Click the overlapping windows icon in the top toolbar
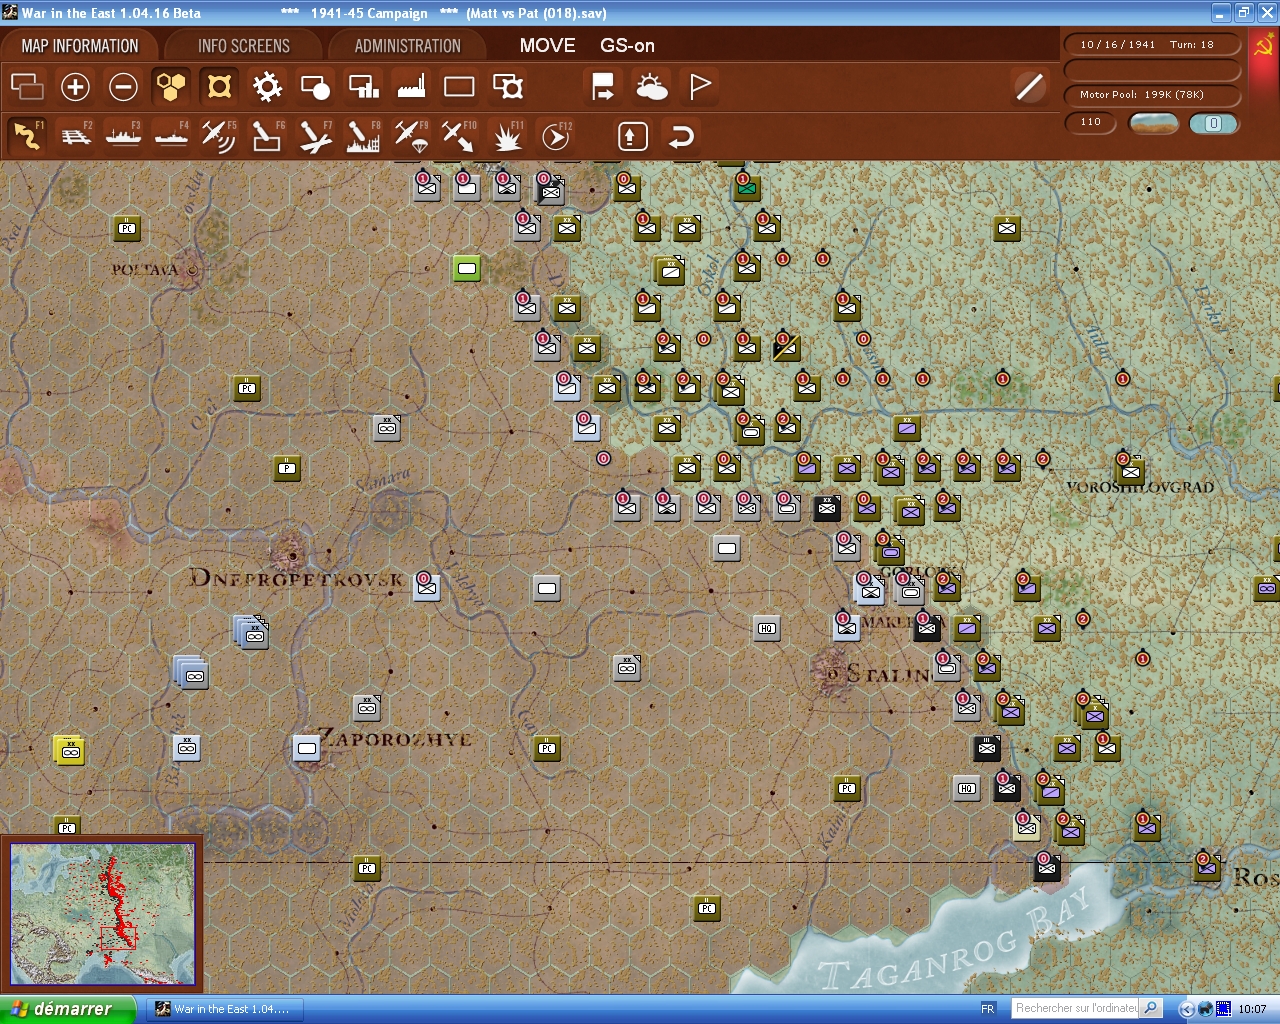The height and width of the screenshot is (1024, 1280). (x=27, y=87)
